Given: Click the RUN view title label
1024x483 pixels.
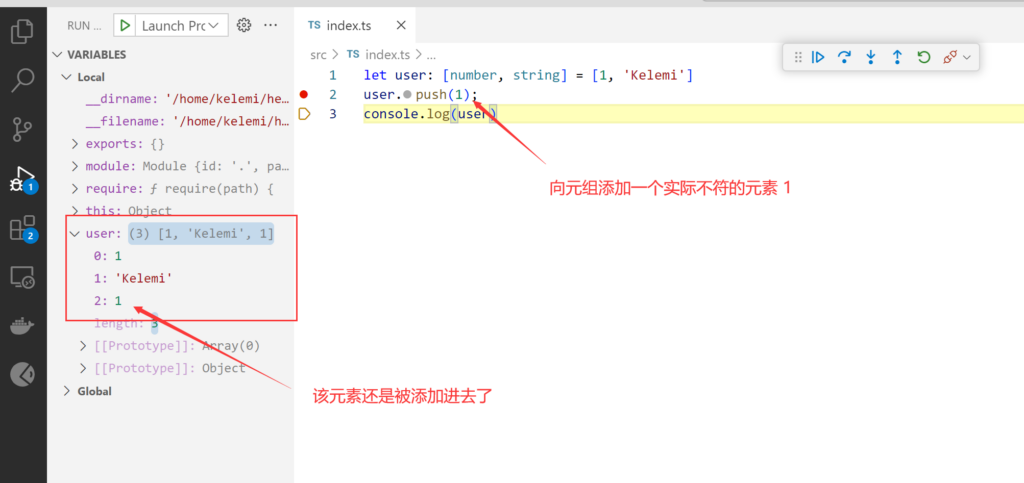Looking at the screenshot, I should [x=85, y=25].
